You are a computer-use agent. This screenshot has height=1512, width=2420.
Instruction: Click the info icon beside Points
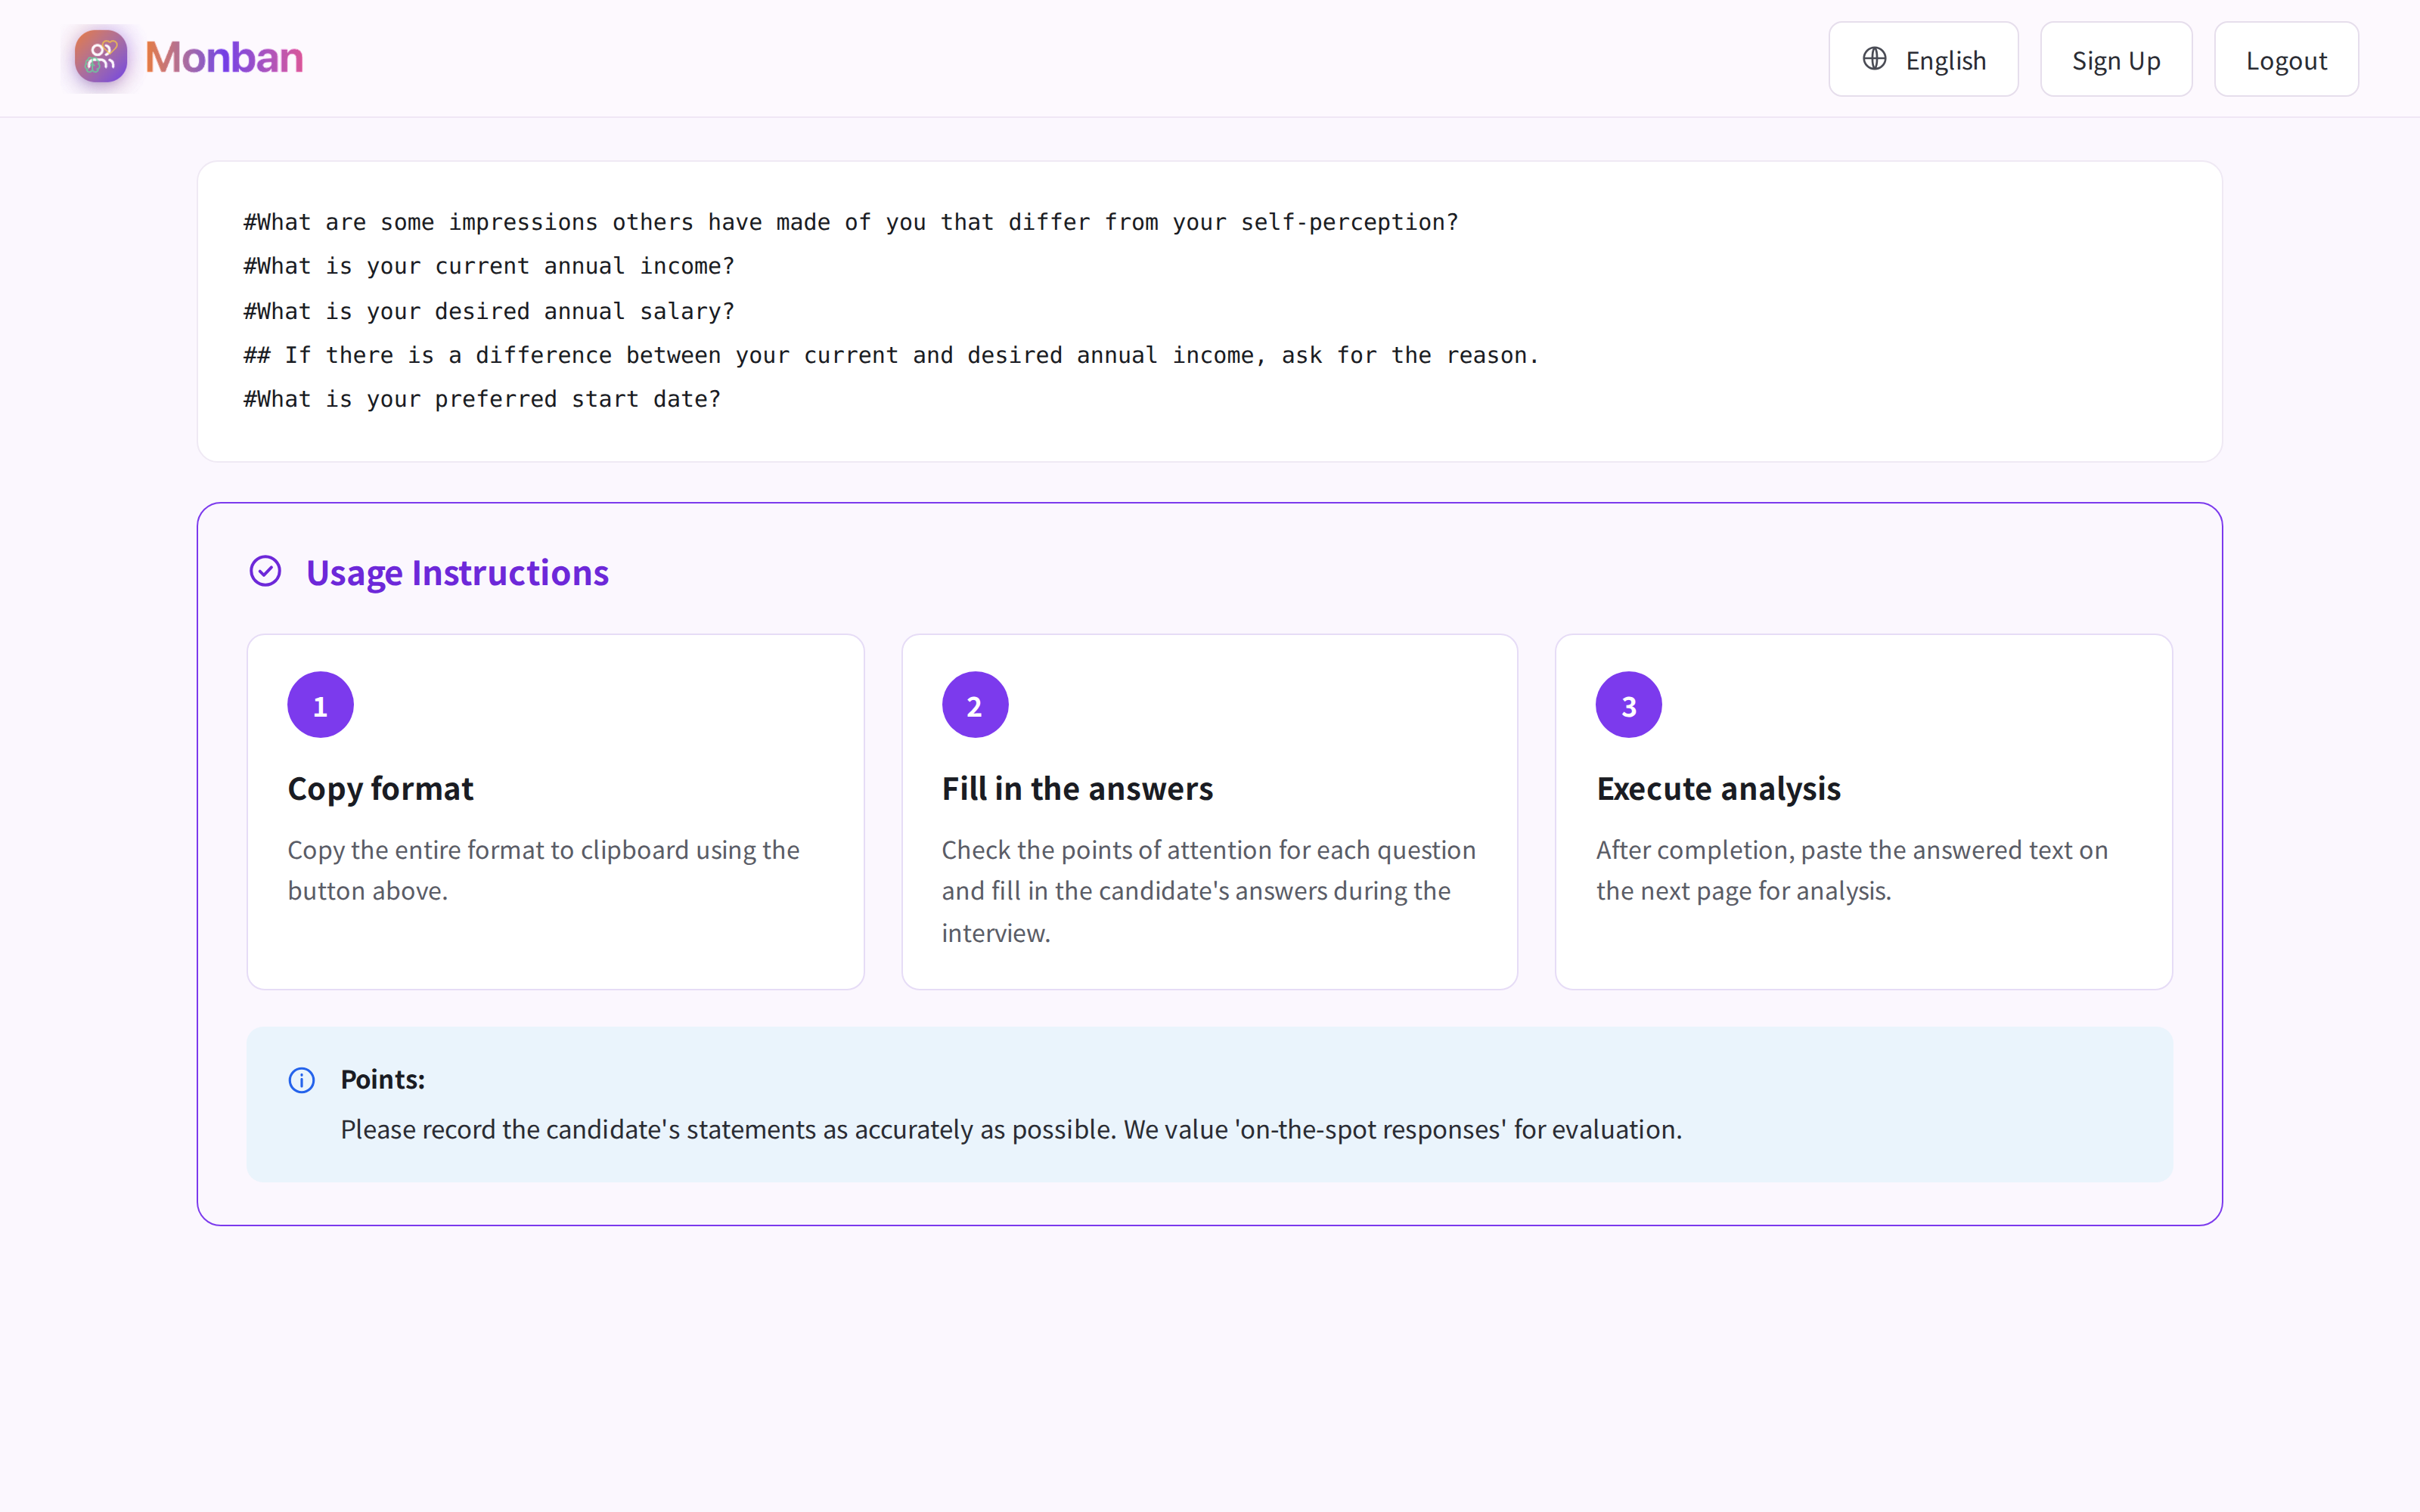(301, 1080)
